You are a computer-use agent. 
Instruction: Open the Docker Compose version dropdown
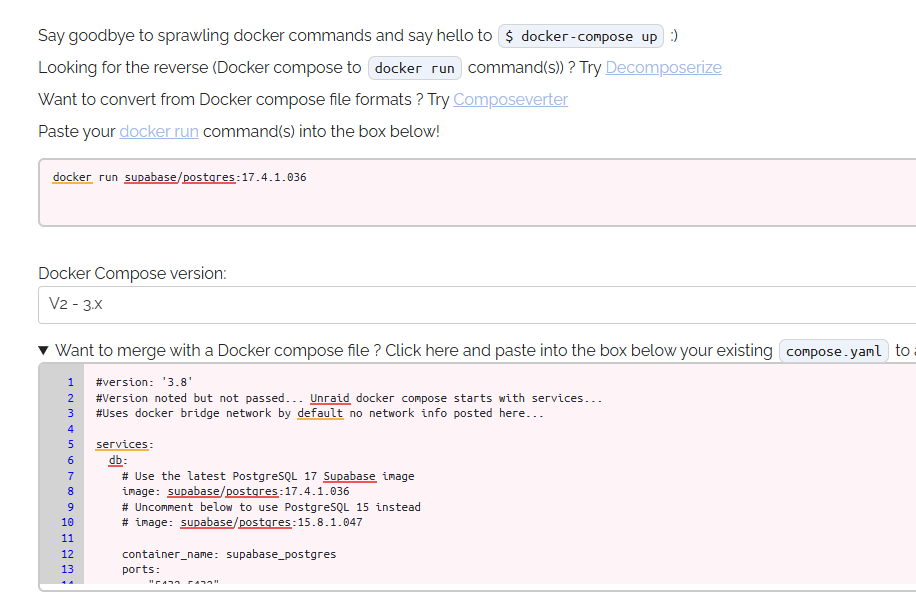[477, 304]
